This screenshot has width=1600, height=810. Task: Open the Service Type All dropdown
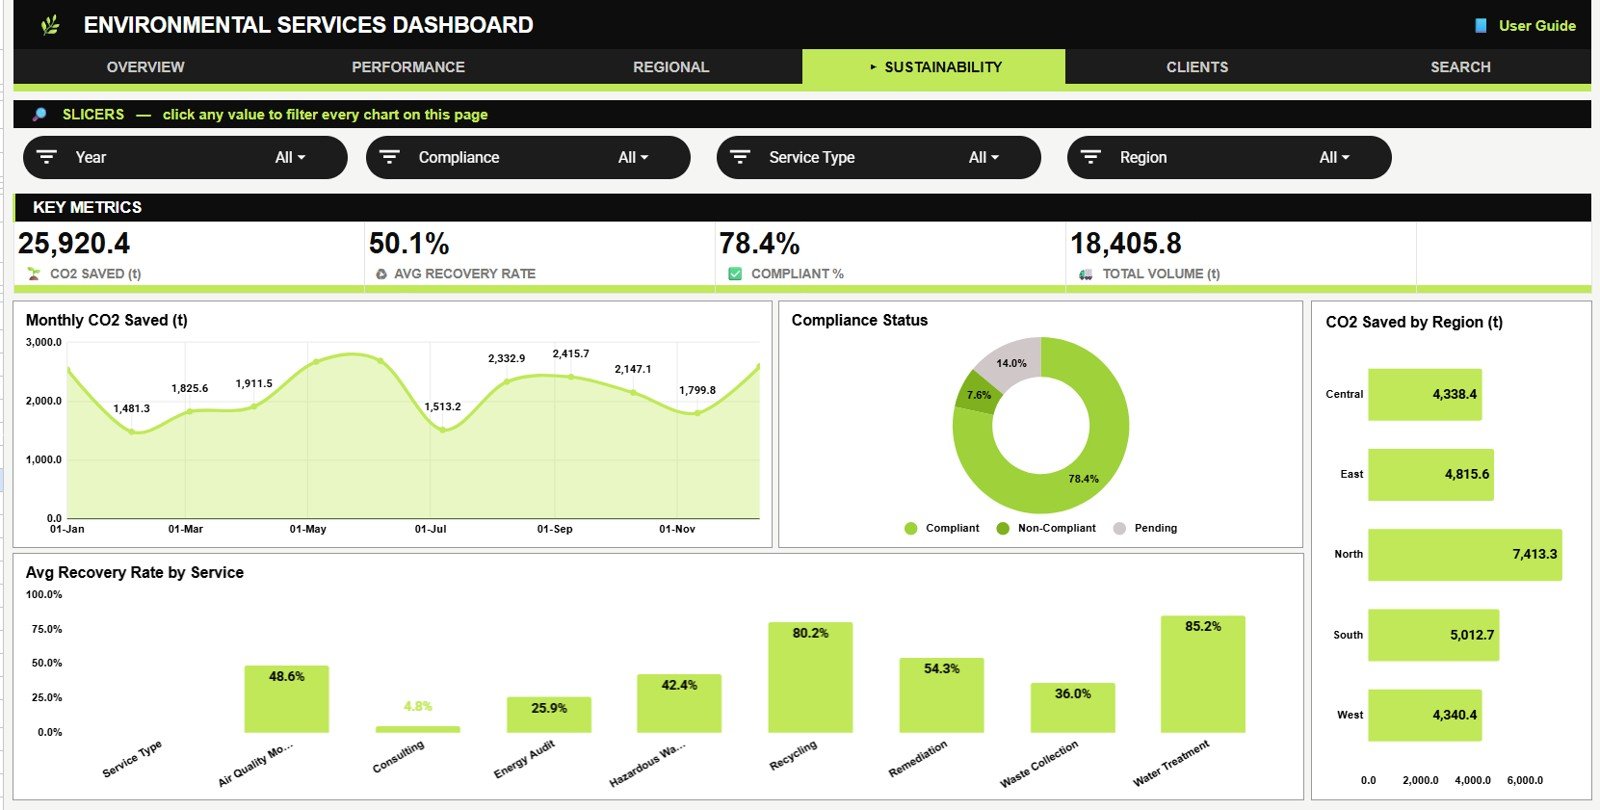[984, 157]
